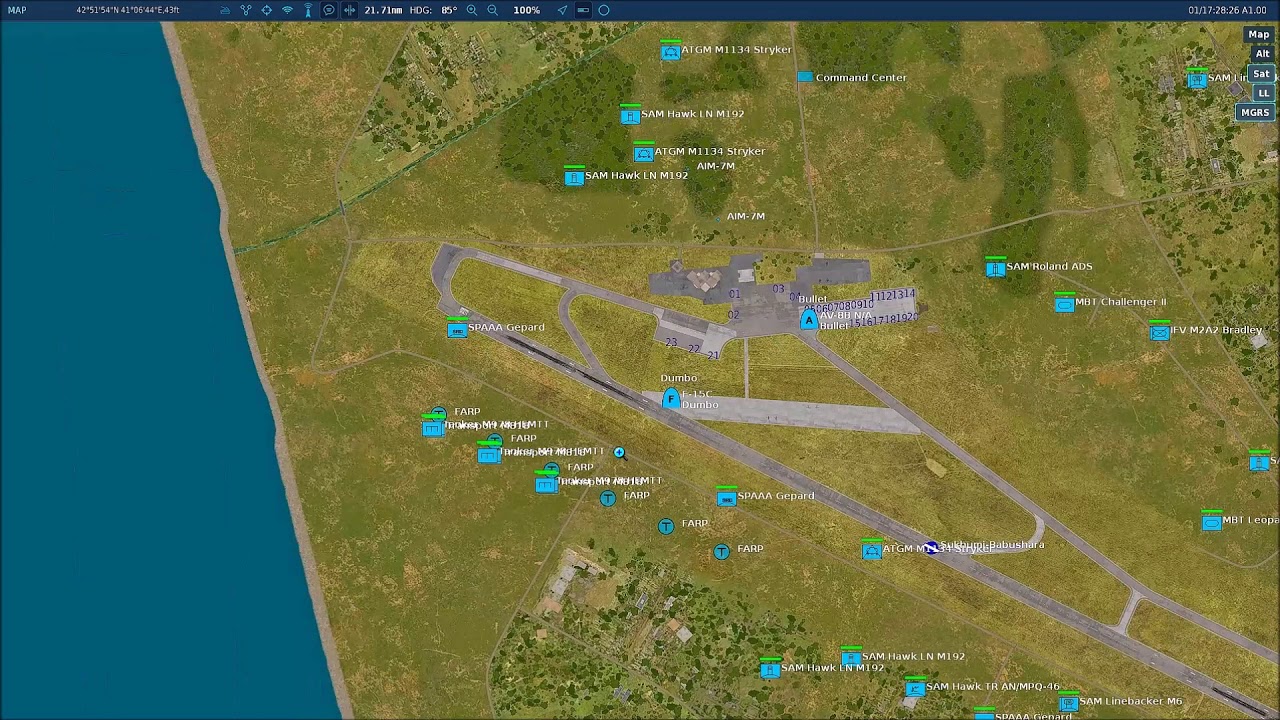Toggle LL coordinate format
The height and width of the screenshot is (720, 1280).
(x=1263, y=93)
